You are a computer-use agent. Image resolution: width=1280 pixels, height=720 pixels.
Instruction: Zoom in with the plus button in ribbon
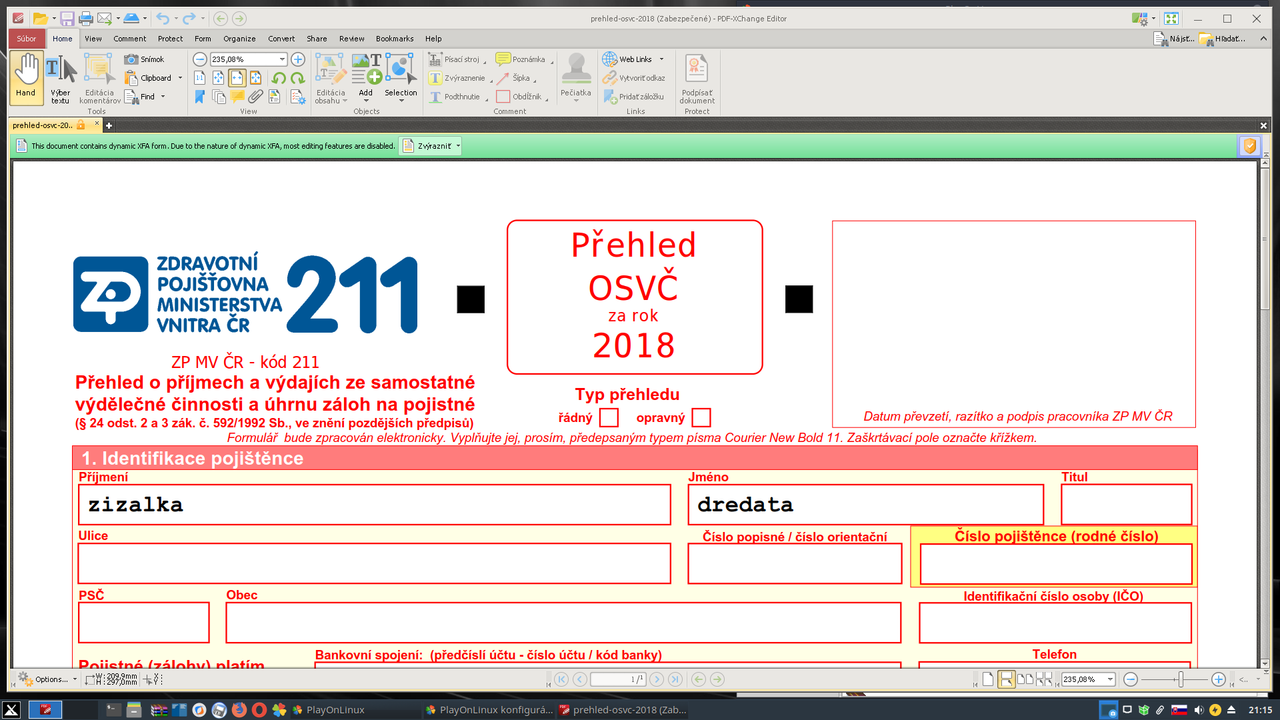(x=298, y=59)
